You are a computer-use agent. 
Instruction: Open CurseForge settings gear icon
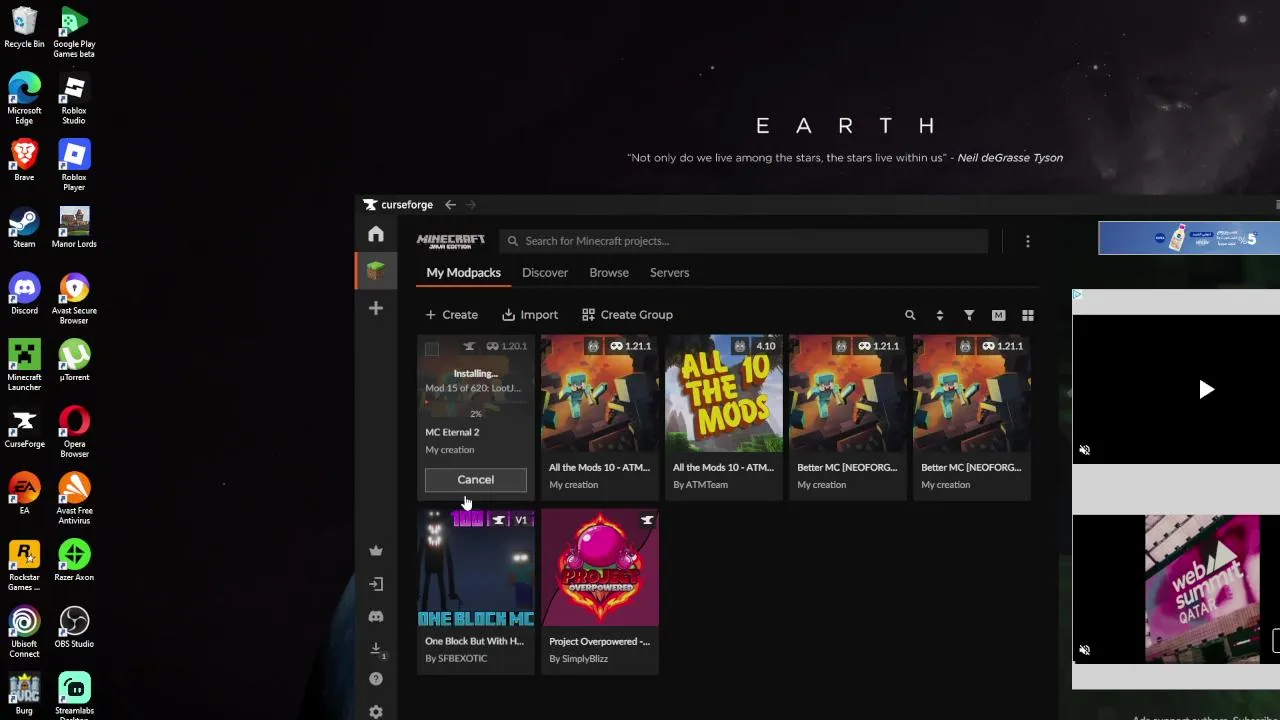click(x=376, y=712)
